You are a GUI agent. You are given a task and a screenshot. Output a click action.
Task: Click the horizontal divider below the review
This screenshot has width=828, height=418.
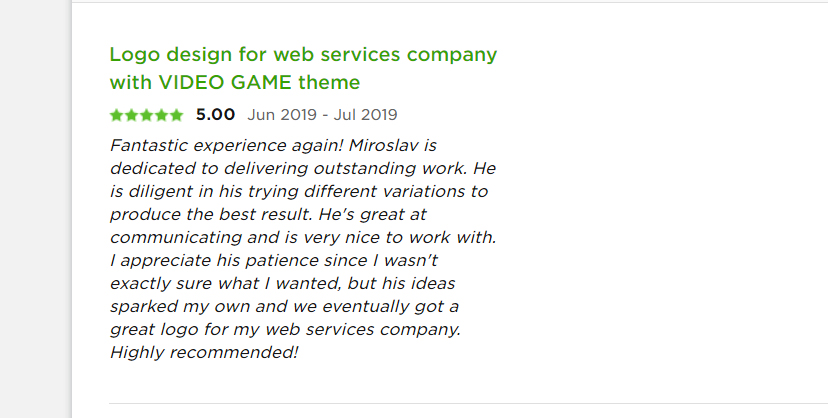[x=468, y=403]
